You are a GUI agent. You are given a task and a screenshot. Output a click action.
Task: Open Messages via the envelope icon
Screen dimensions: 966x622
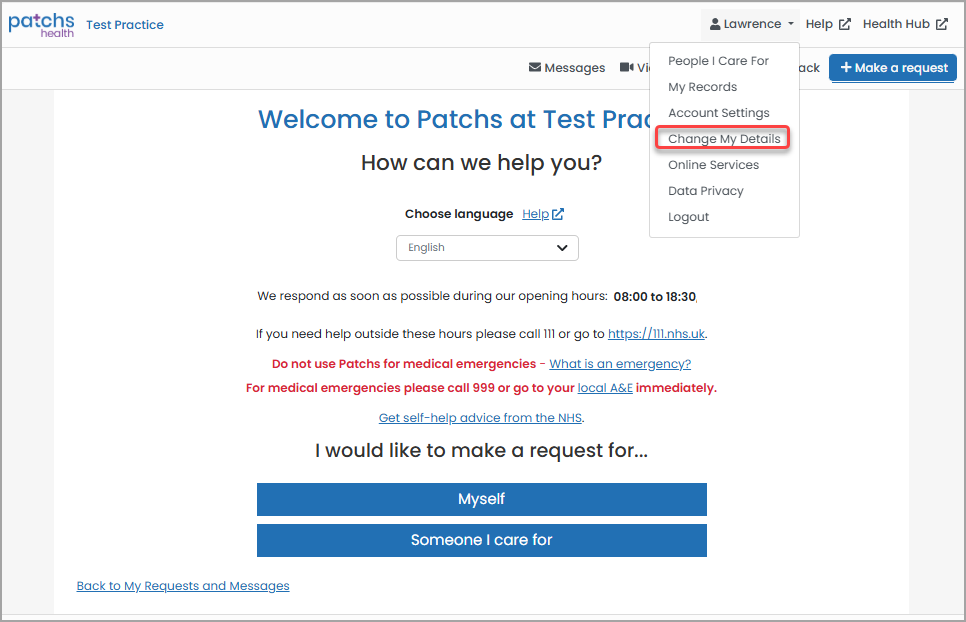click(533, 68)
